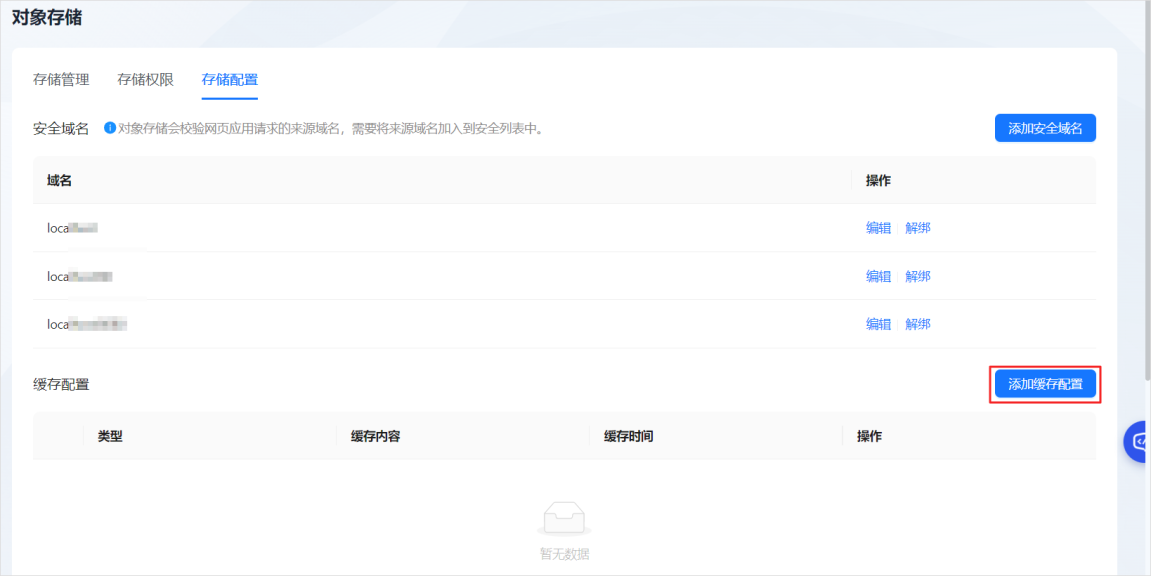
Task: Click the 添加安全域名 button
Action: pyautogui.click(x=1045, y=128)
